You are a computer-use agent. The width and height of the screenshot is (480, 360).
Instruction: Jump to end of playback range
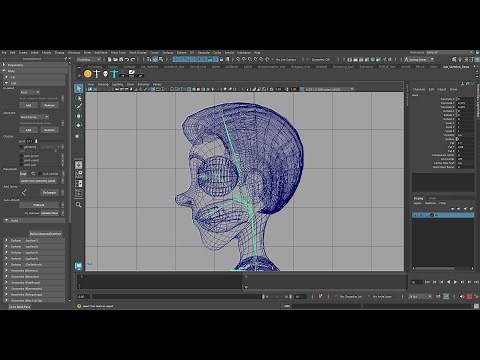pos(476,282)
